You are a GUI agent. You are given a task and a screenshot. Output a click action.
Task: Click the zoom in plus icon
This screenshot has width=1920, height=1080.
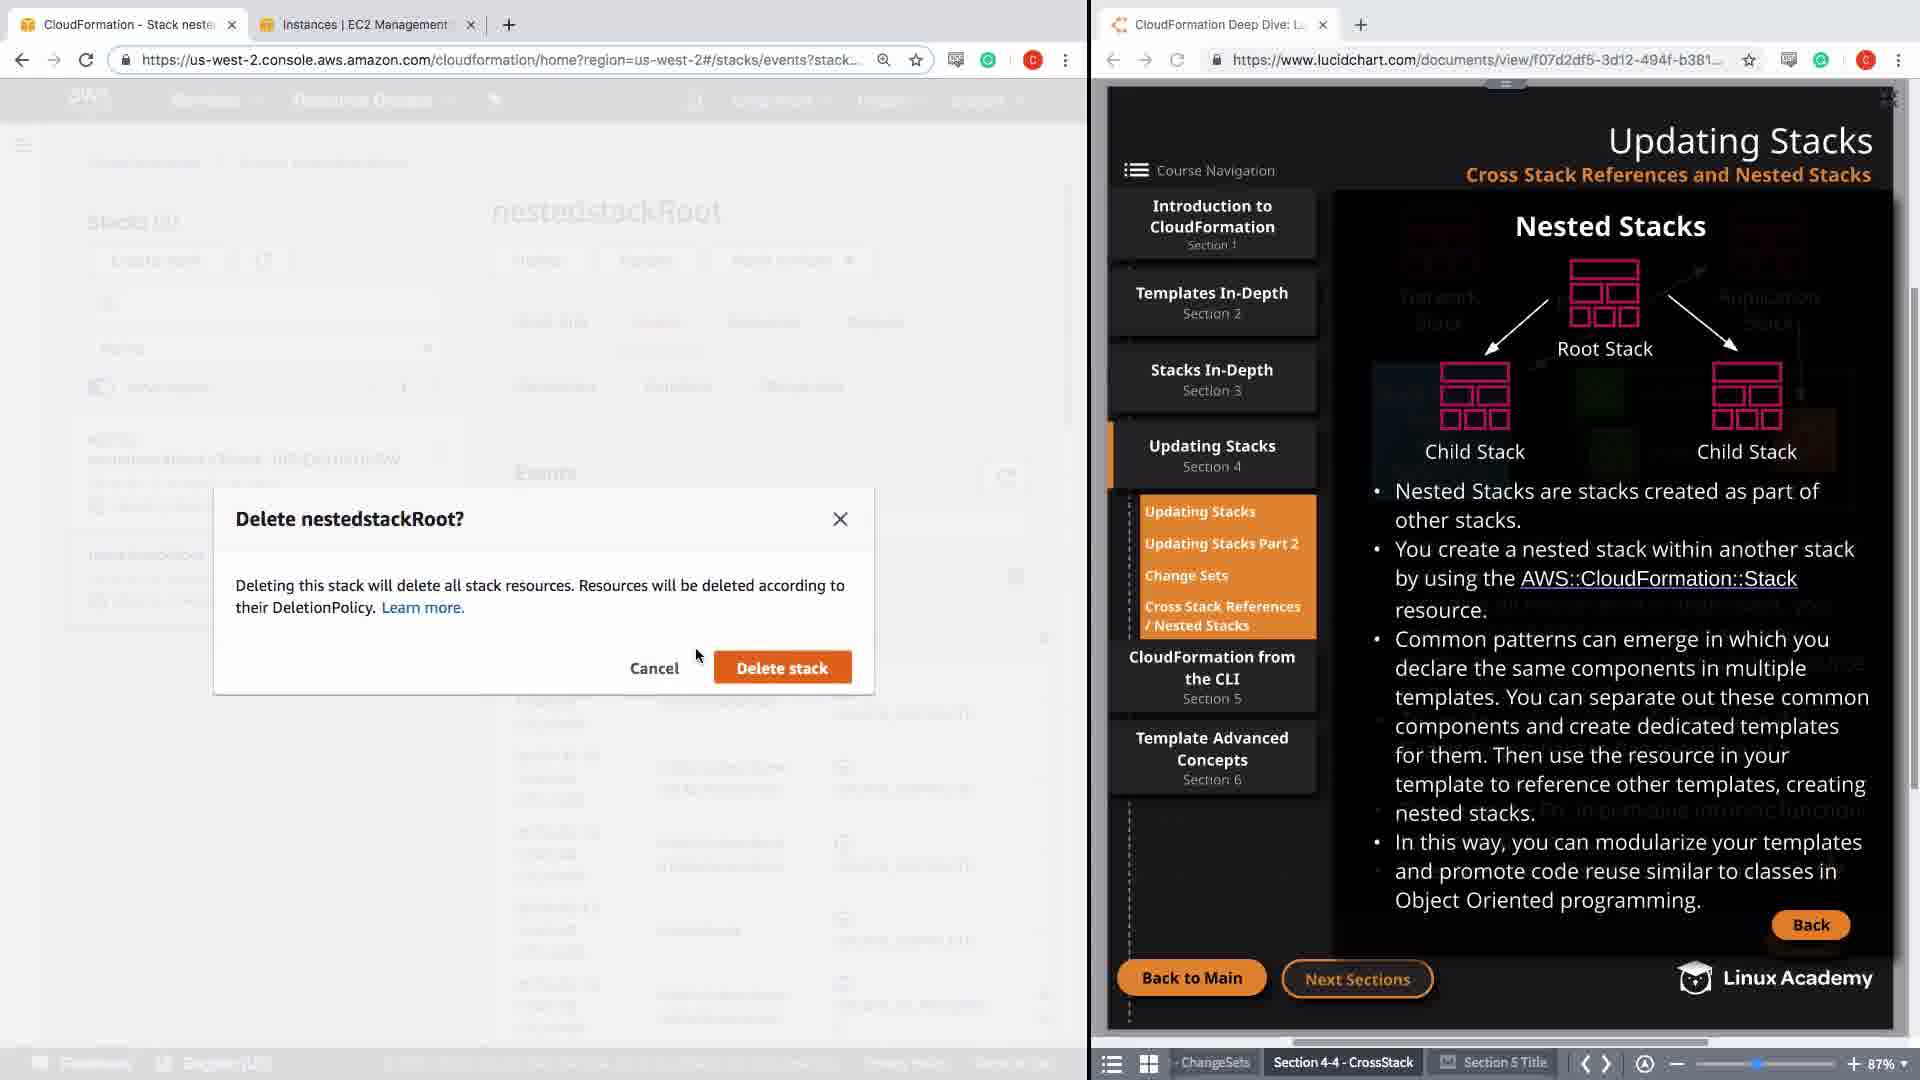[1853, 1064]
